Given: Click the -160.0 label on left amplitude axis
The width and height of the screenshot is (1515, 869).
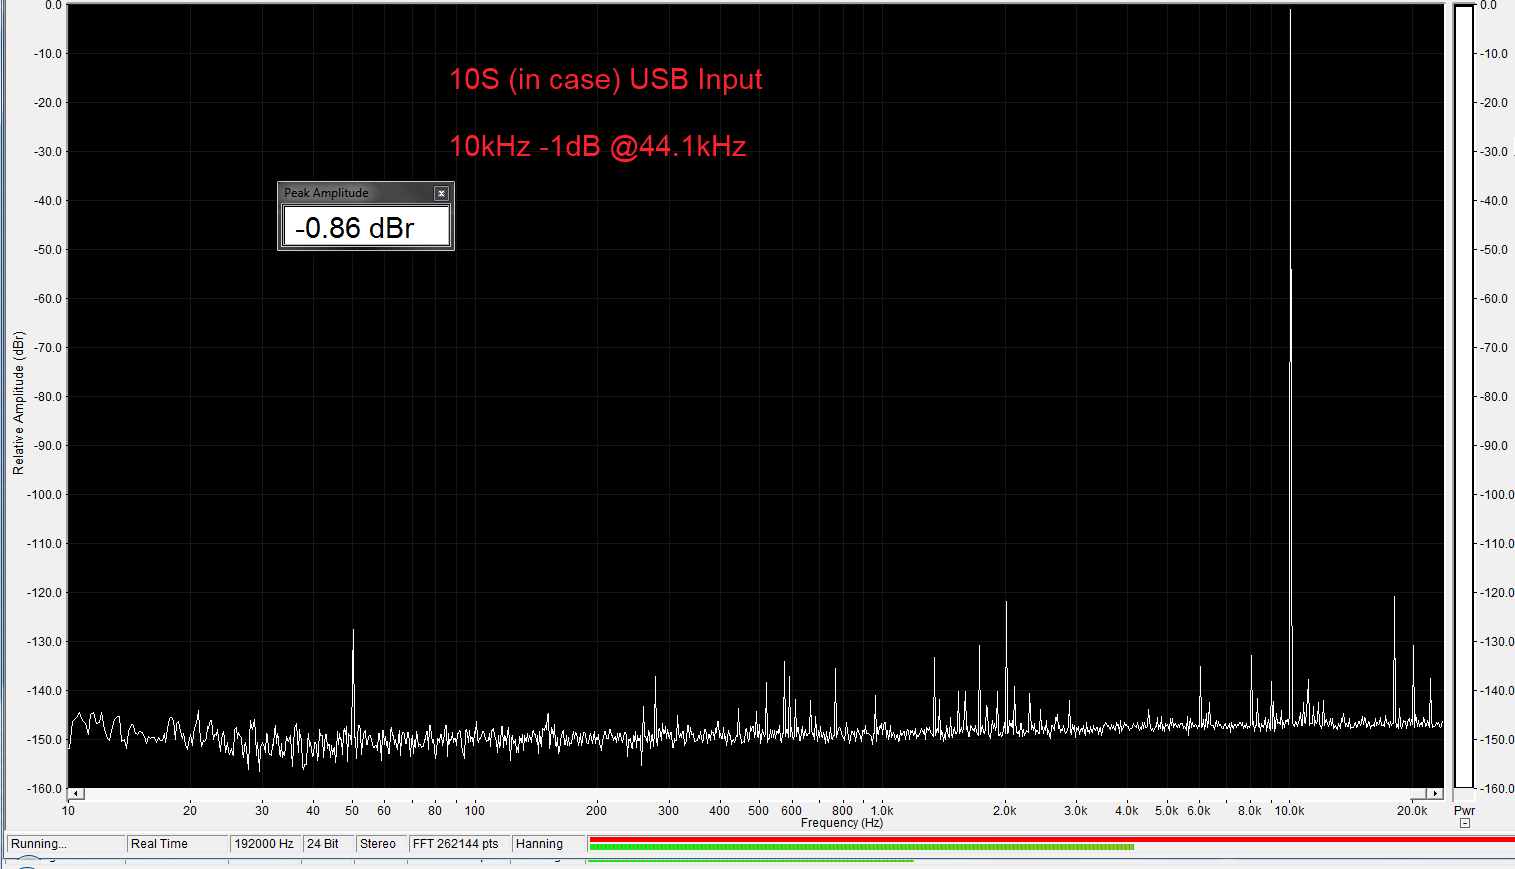Looking at the screenshot, I should pyautogui.click(x=46, y=789).
